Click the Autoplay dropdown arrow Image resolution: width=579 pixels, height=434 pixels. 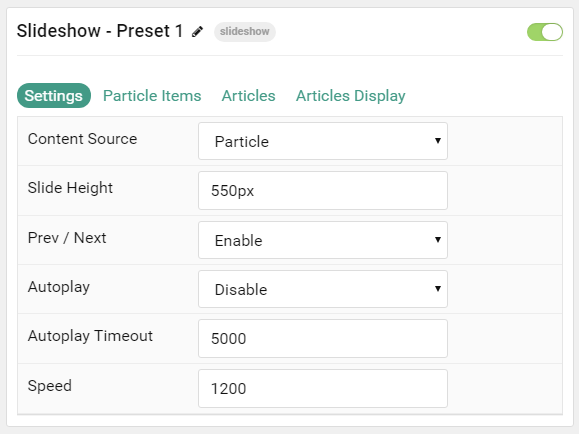click(438, 288)
